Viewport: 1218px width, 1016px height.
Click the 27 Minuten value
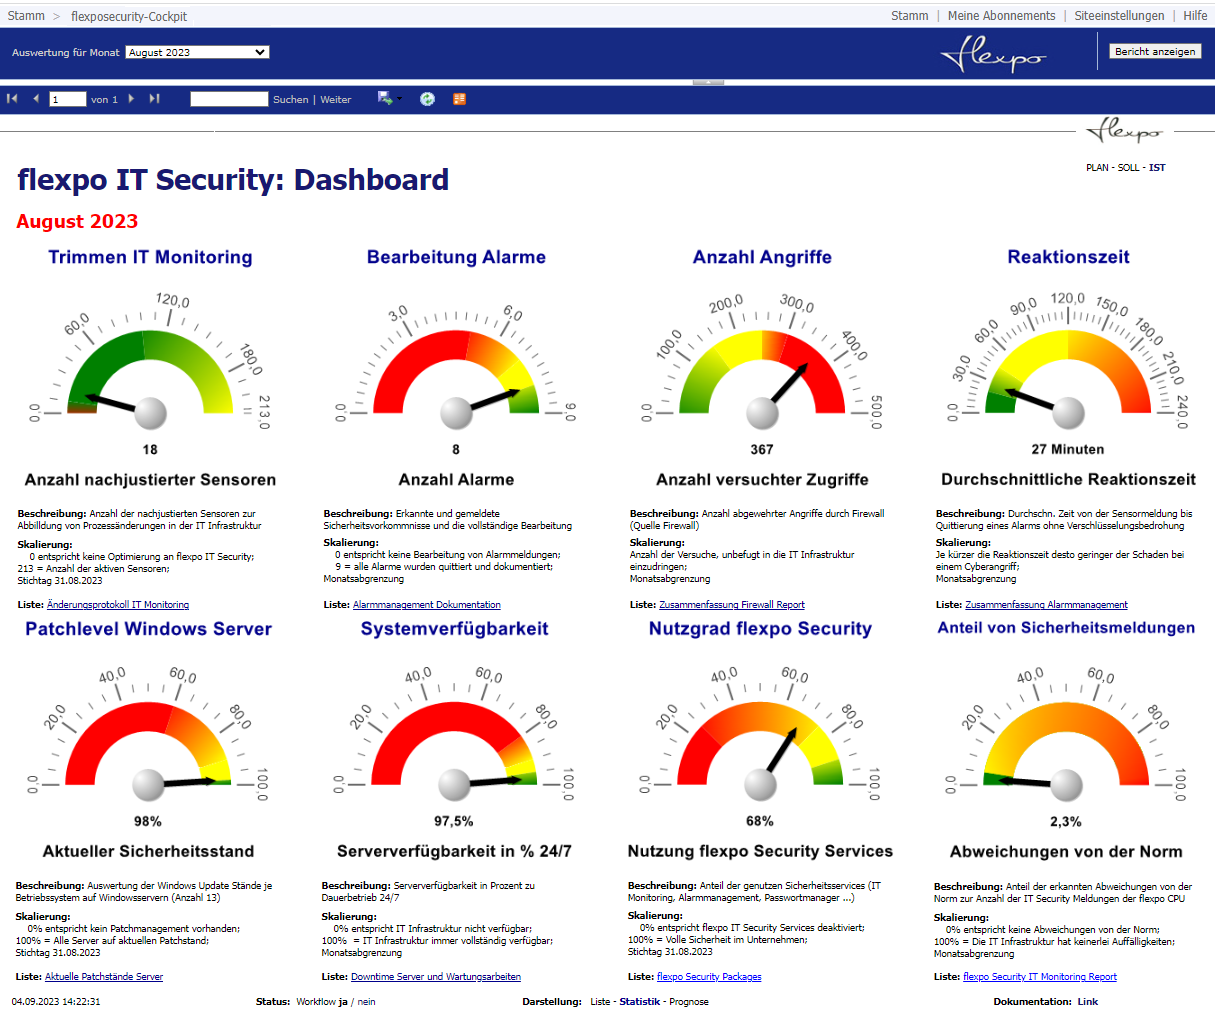pyautogui.click(x=1068, y=450)
